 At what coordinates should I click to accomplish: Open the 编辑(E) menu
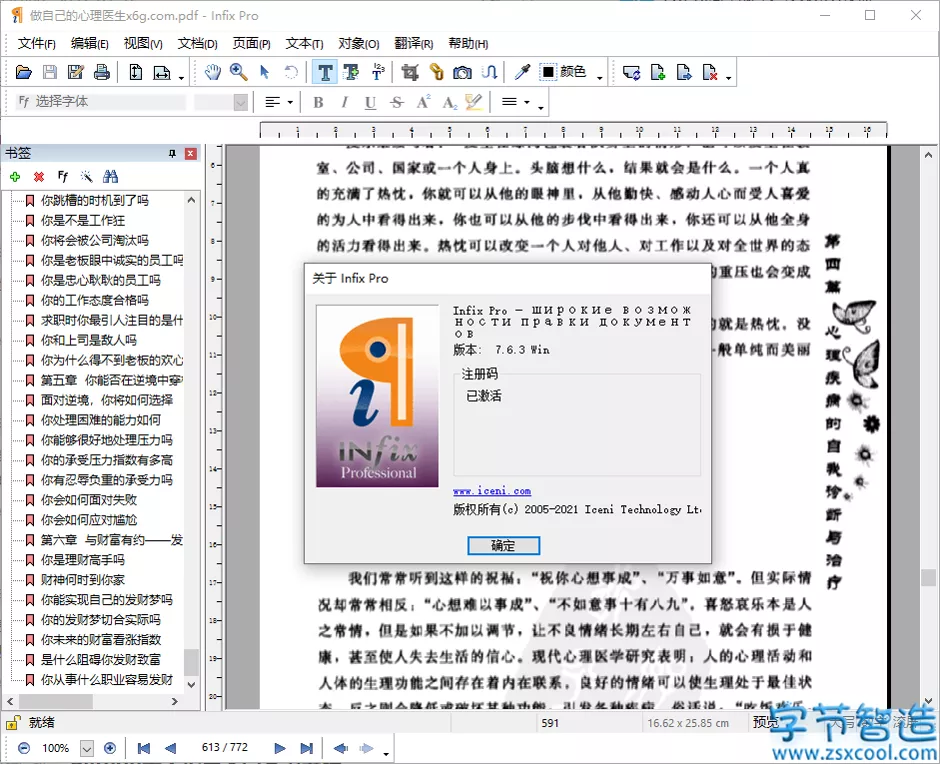pyautogui.click(x=89, y=44)
